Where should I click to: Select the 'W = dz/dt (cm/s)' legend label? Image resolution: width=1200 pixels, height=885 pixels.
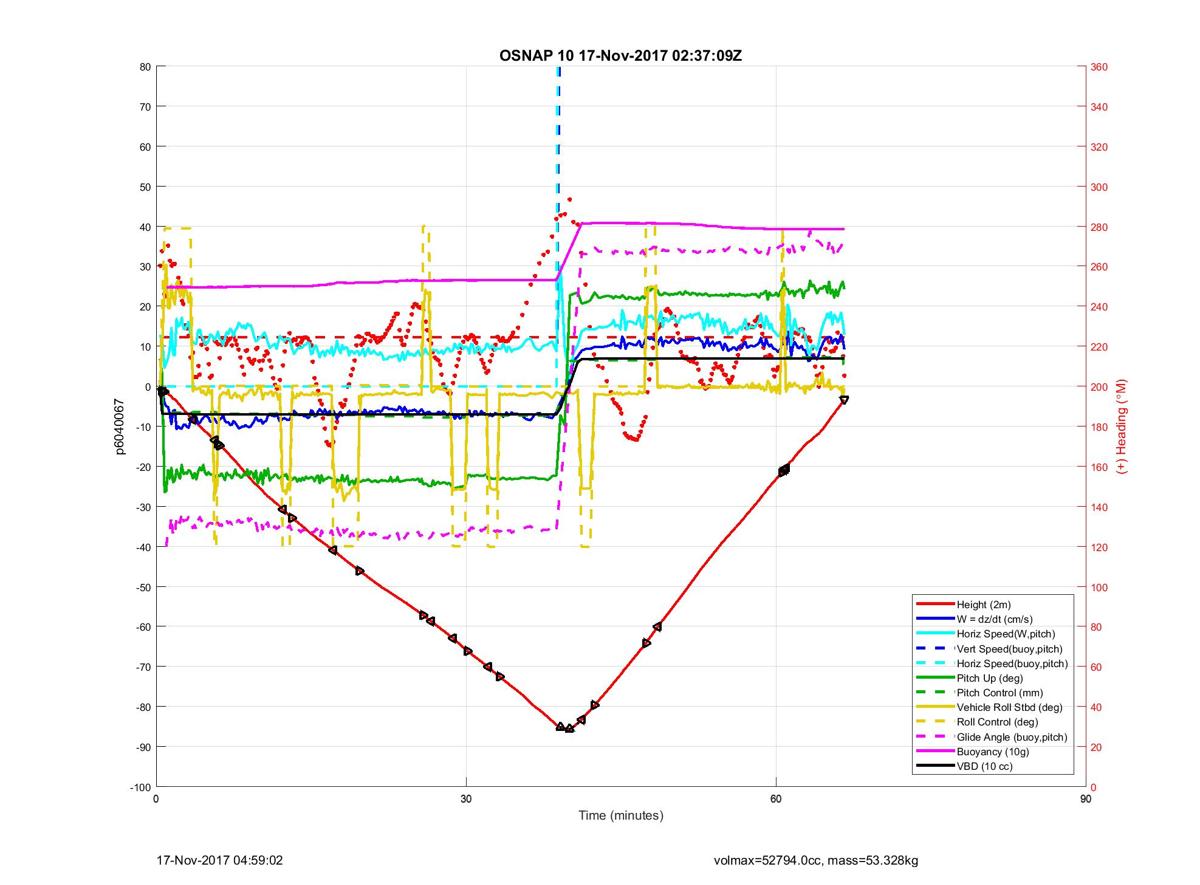click(x=997, y=619)
